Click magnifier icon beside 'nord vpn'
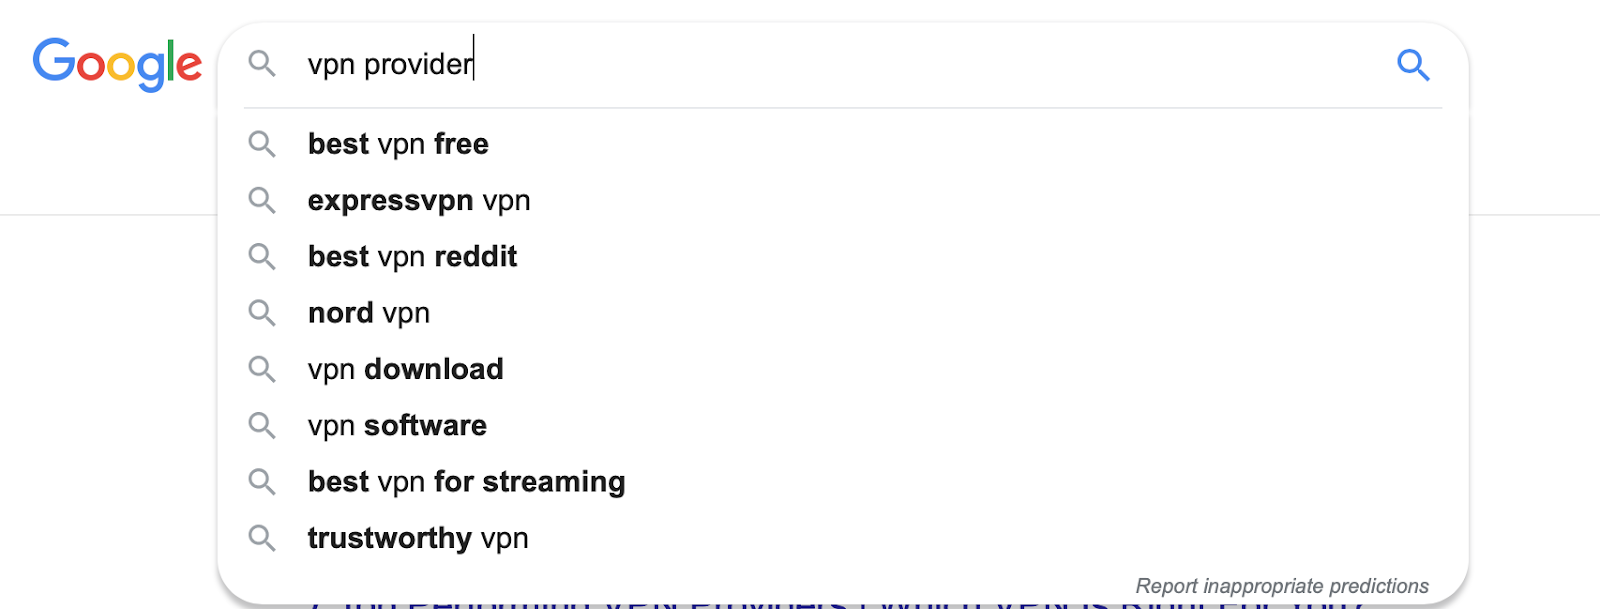Viewport: 1600px width, 609px height. (262, 313)
